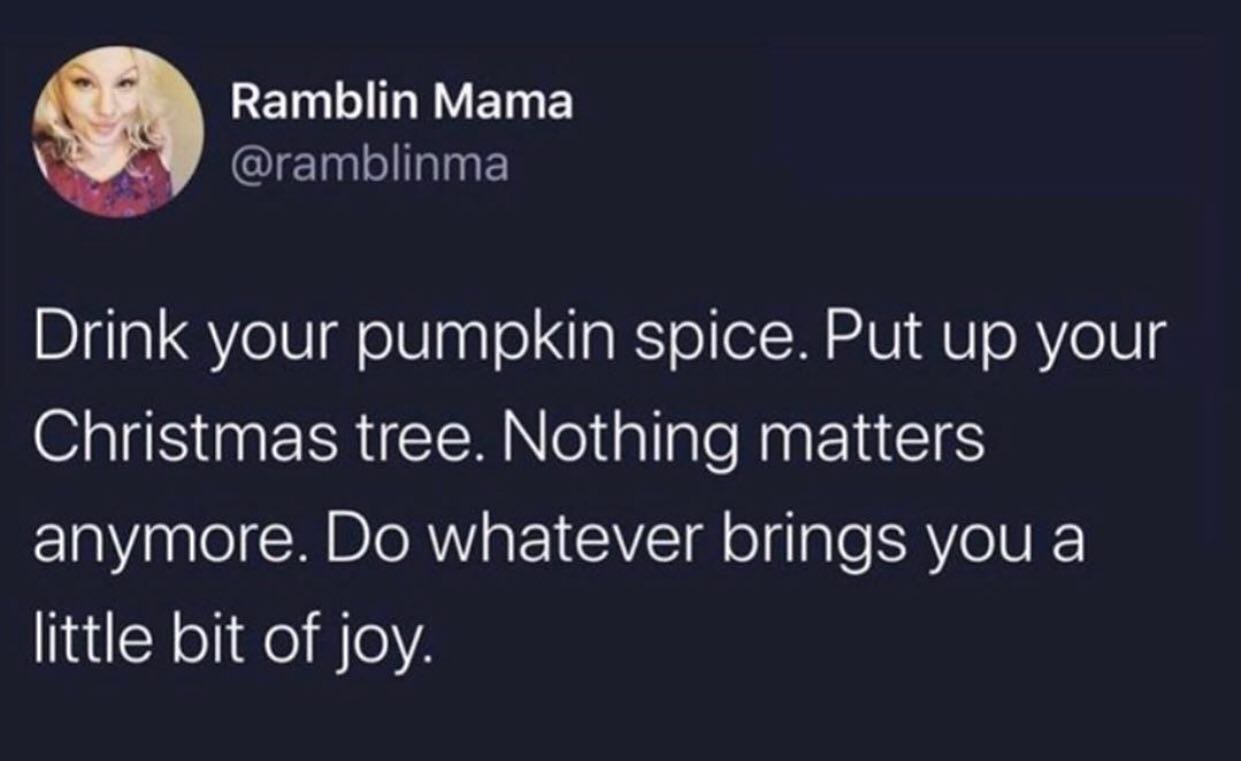Select the word "joy" ending the tweet
This screenshot has width=1241, height=761.
pyautogui.click(x=392, y=645)
